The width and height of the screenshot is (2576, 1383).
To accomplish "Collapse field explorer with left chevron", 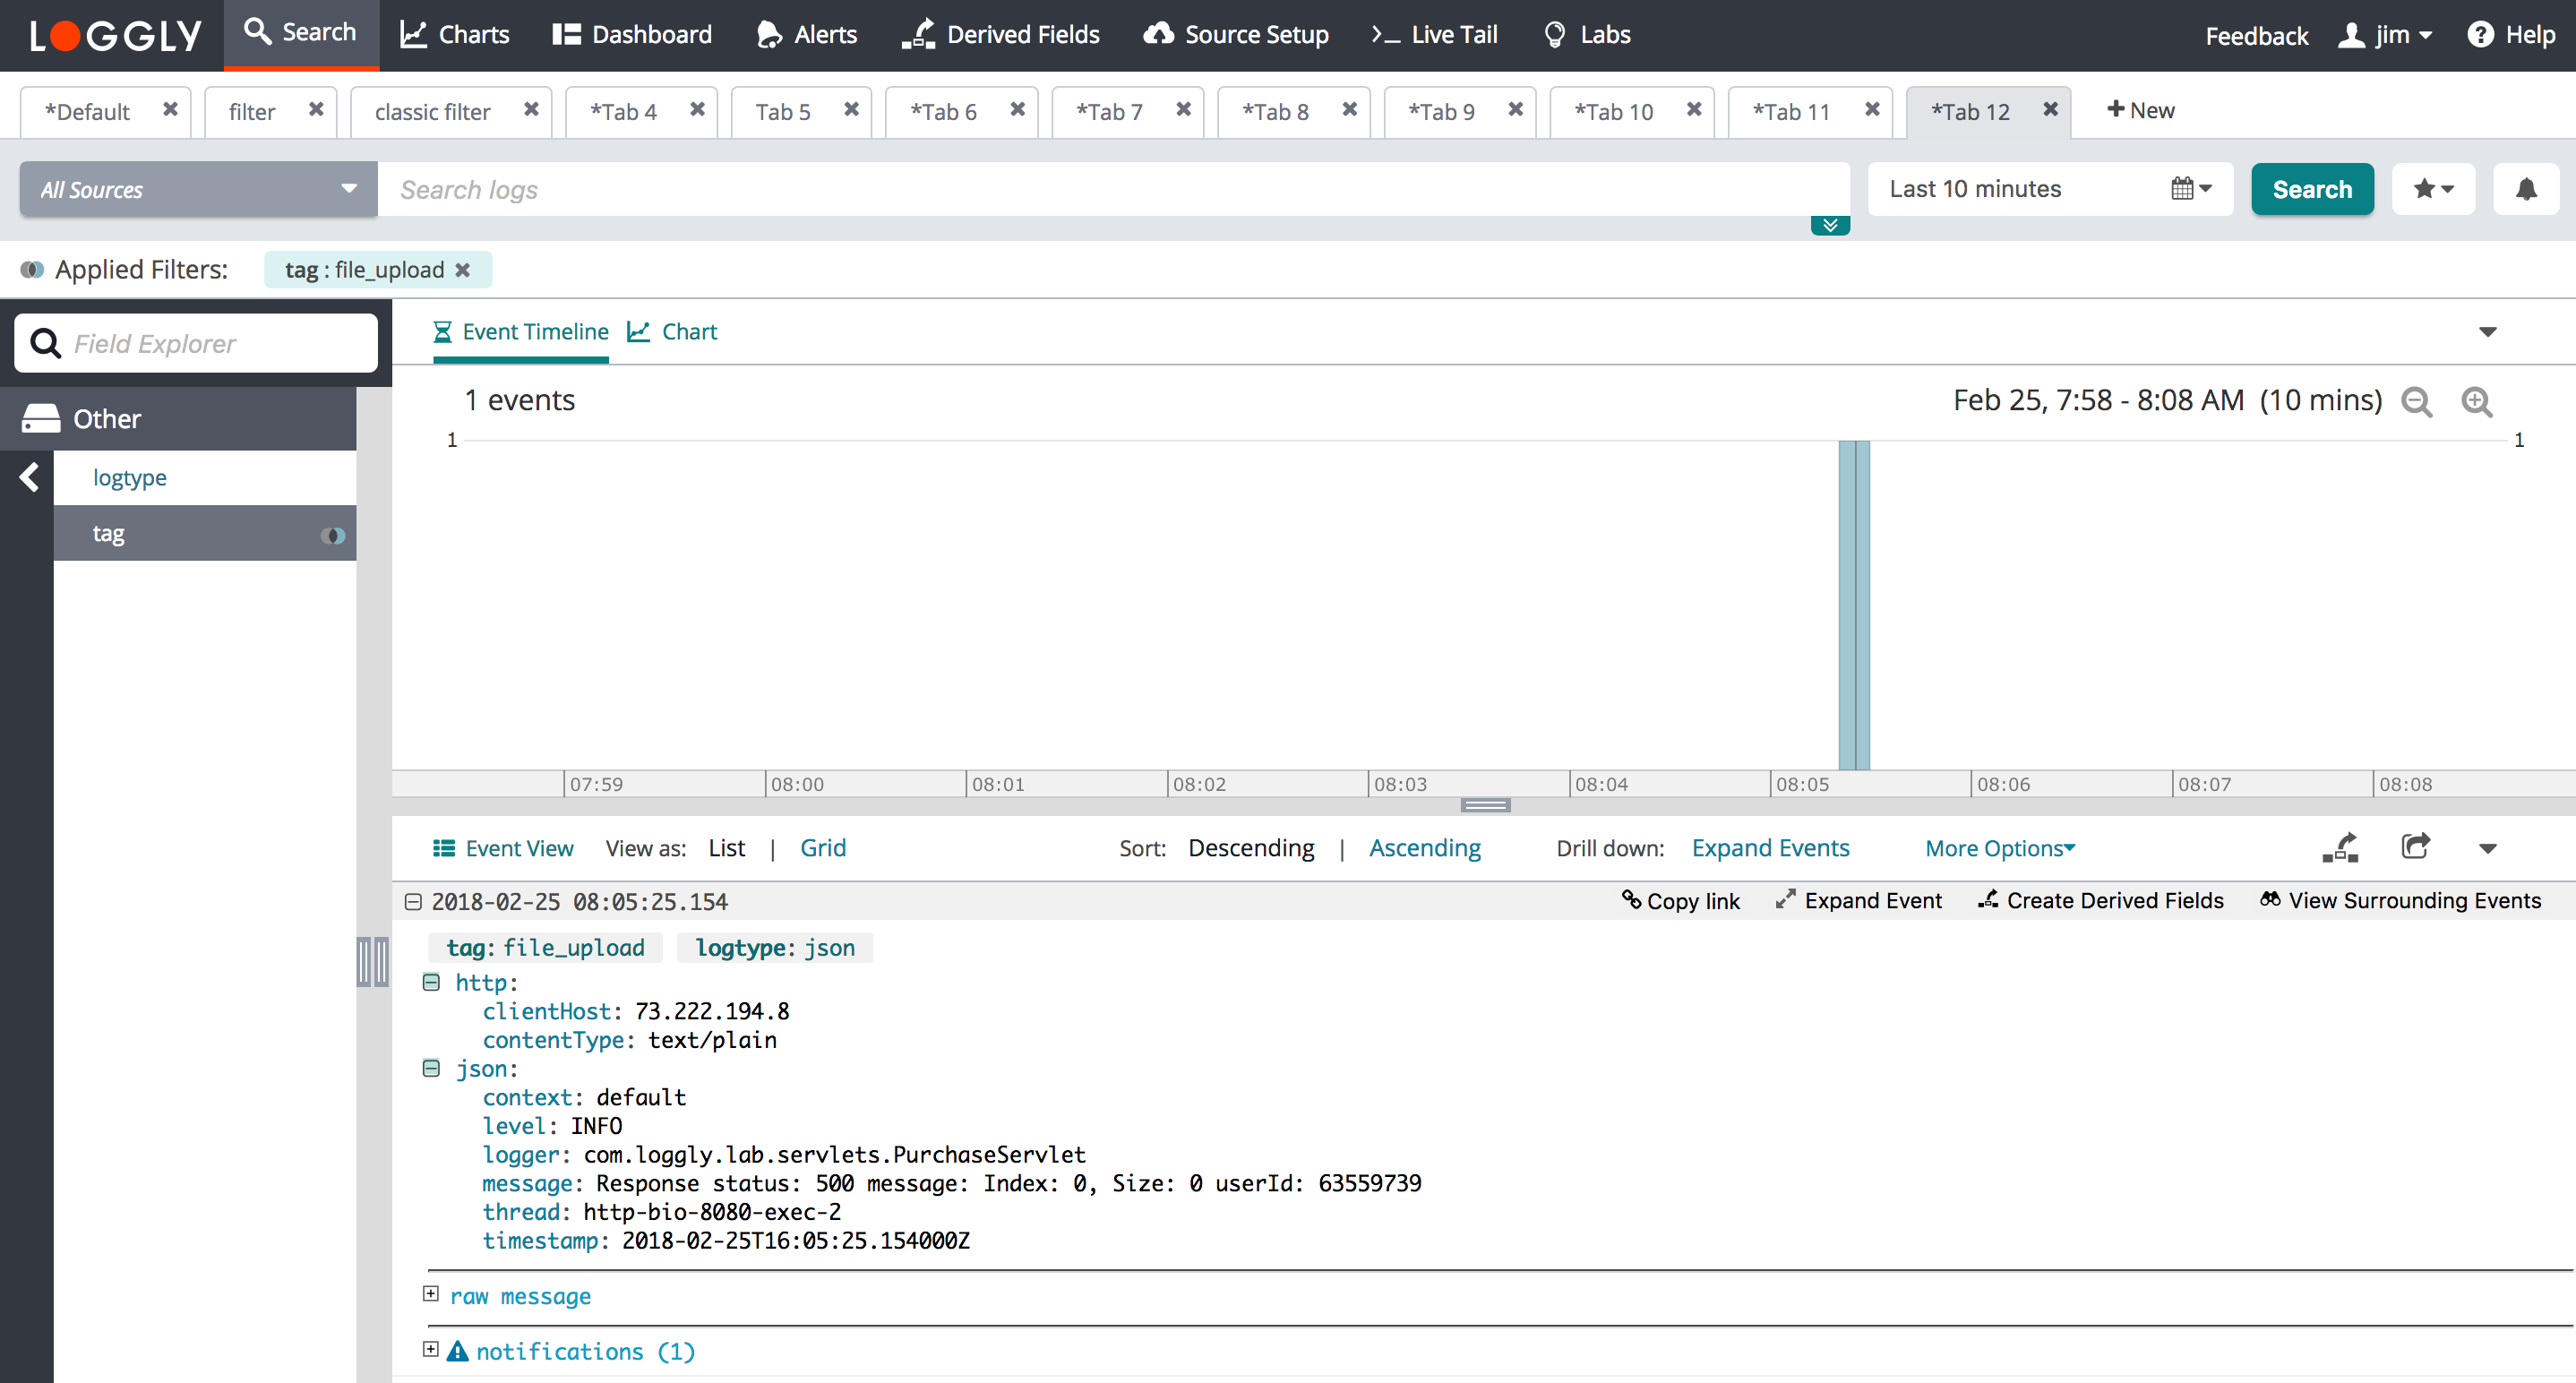I will point(29,477).
